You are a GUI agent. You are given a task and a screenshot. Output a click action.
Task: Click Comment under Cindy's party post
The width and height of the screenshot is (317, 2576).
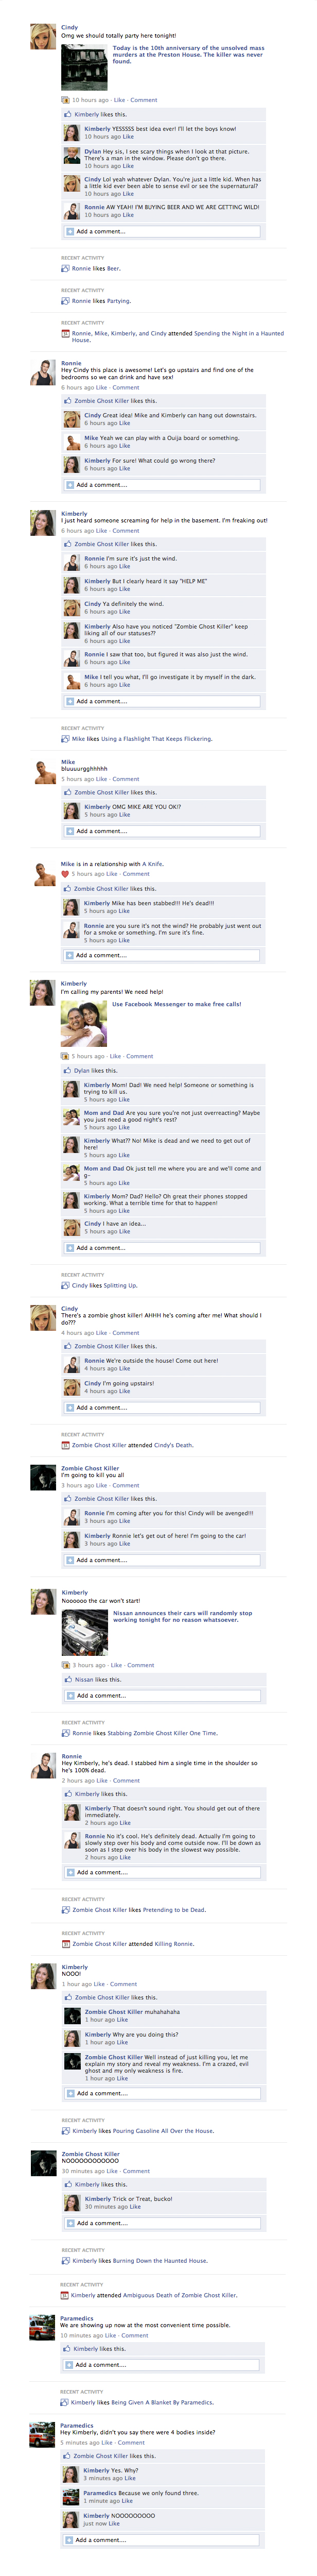tap(144, 100)
